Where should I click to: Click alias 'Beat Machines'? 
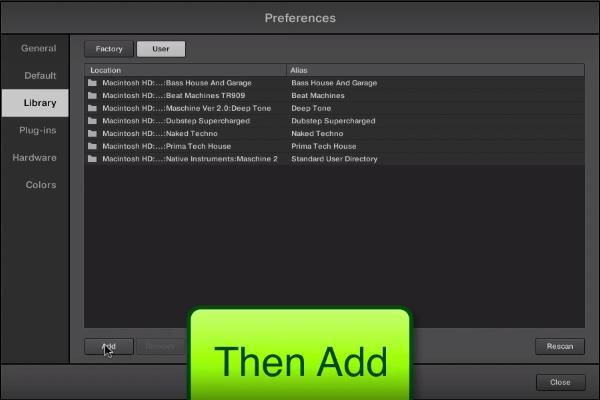(318, 95)
